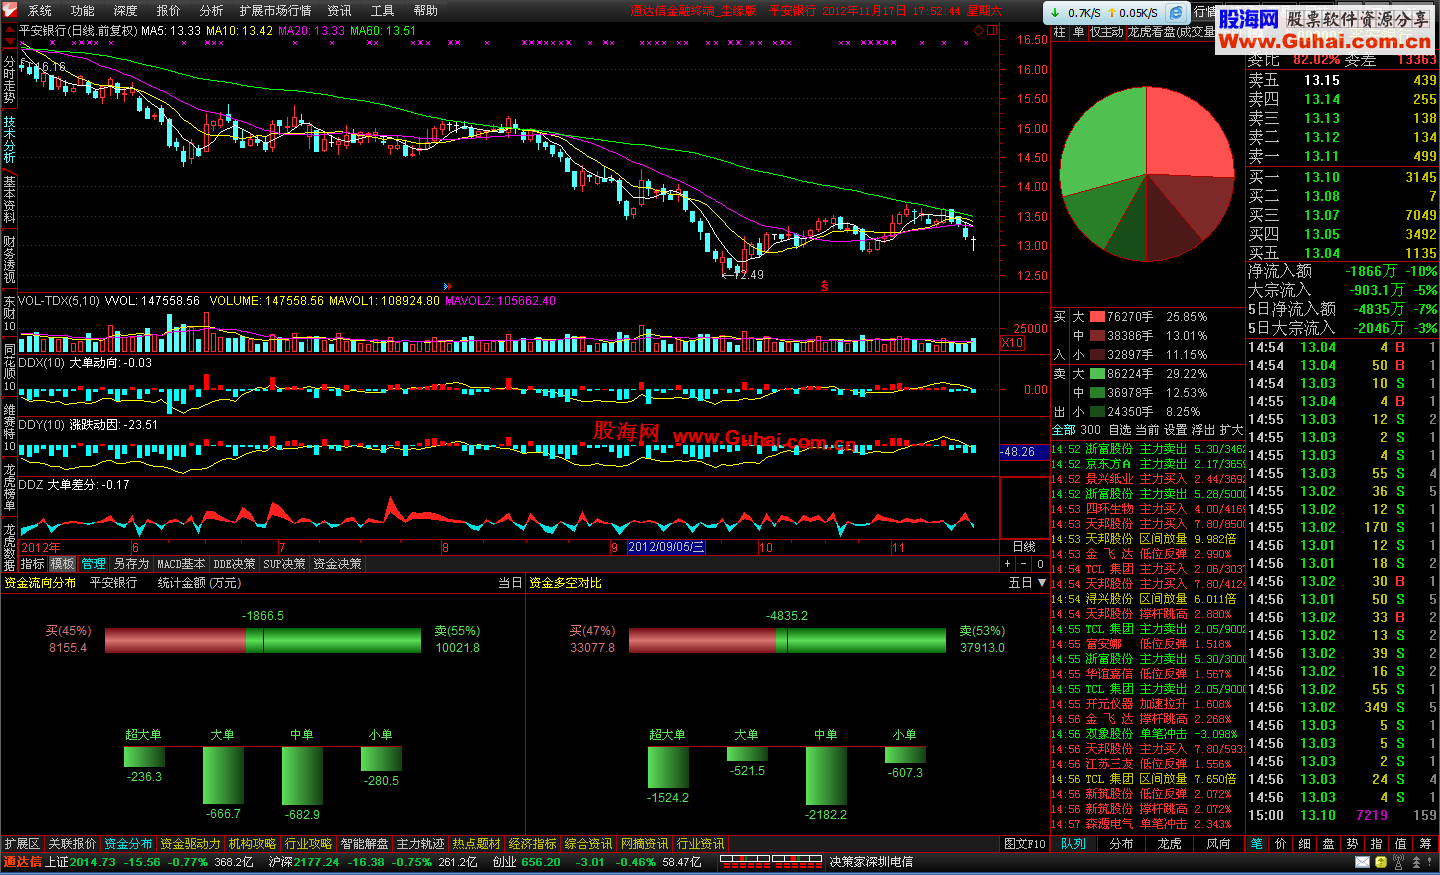Image resolution: width=1440 pixels, height=875 pixels.
Task: Click the app logo icon in title bar
Action: [x=9, y=10]
